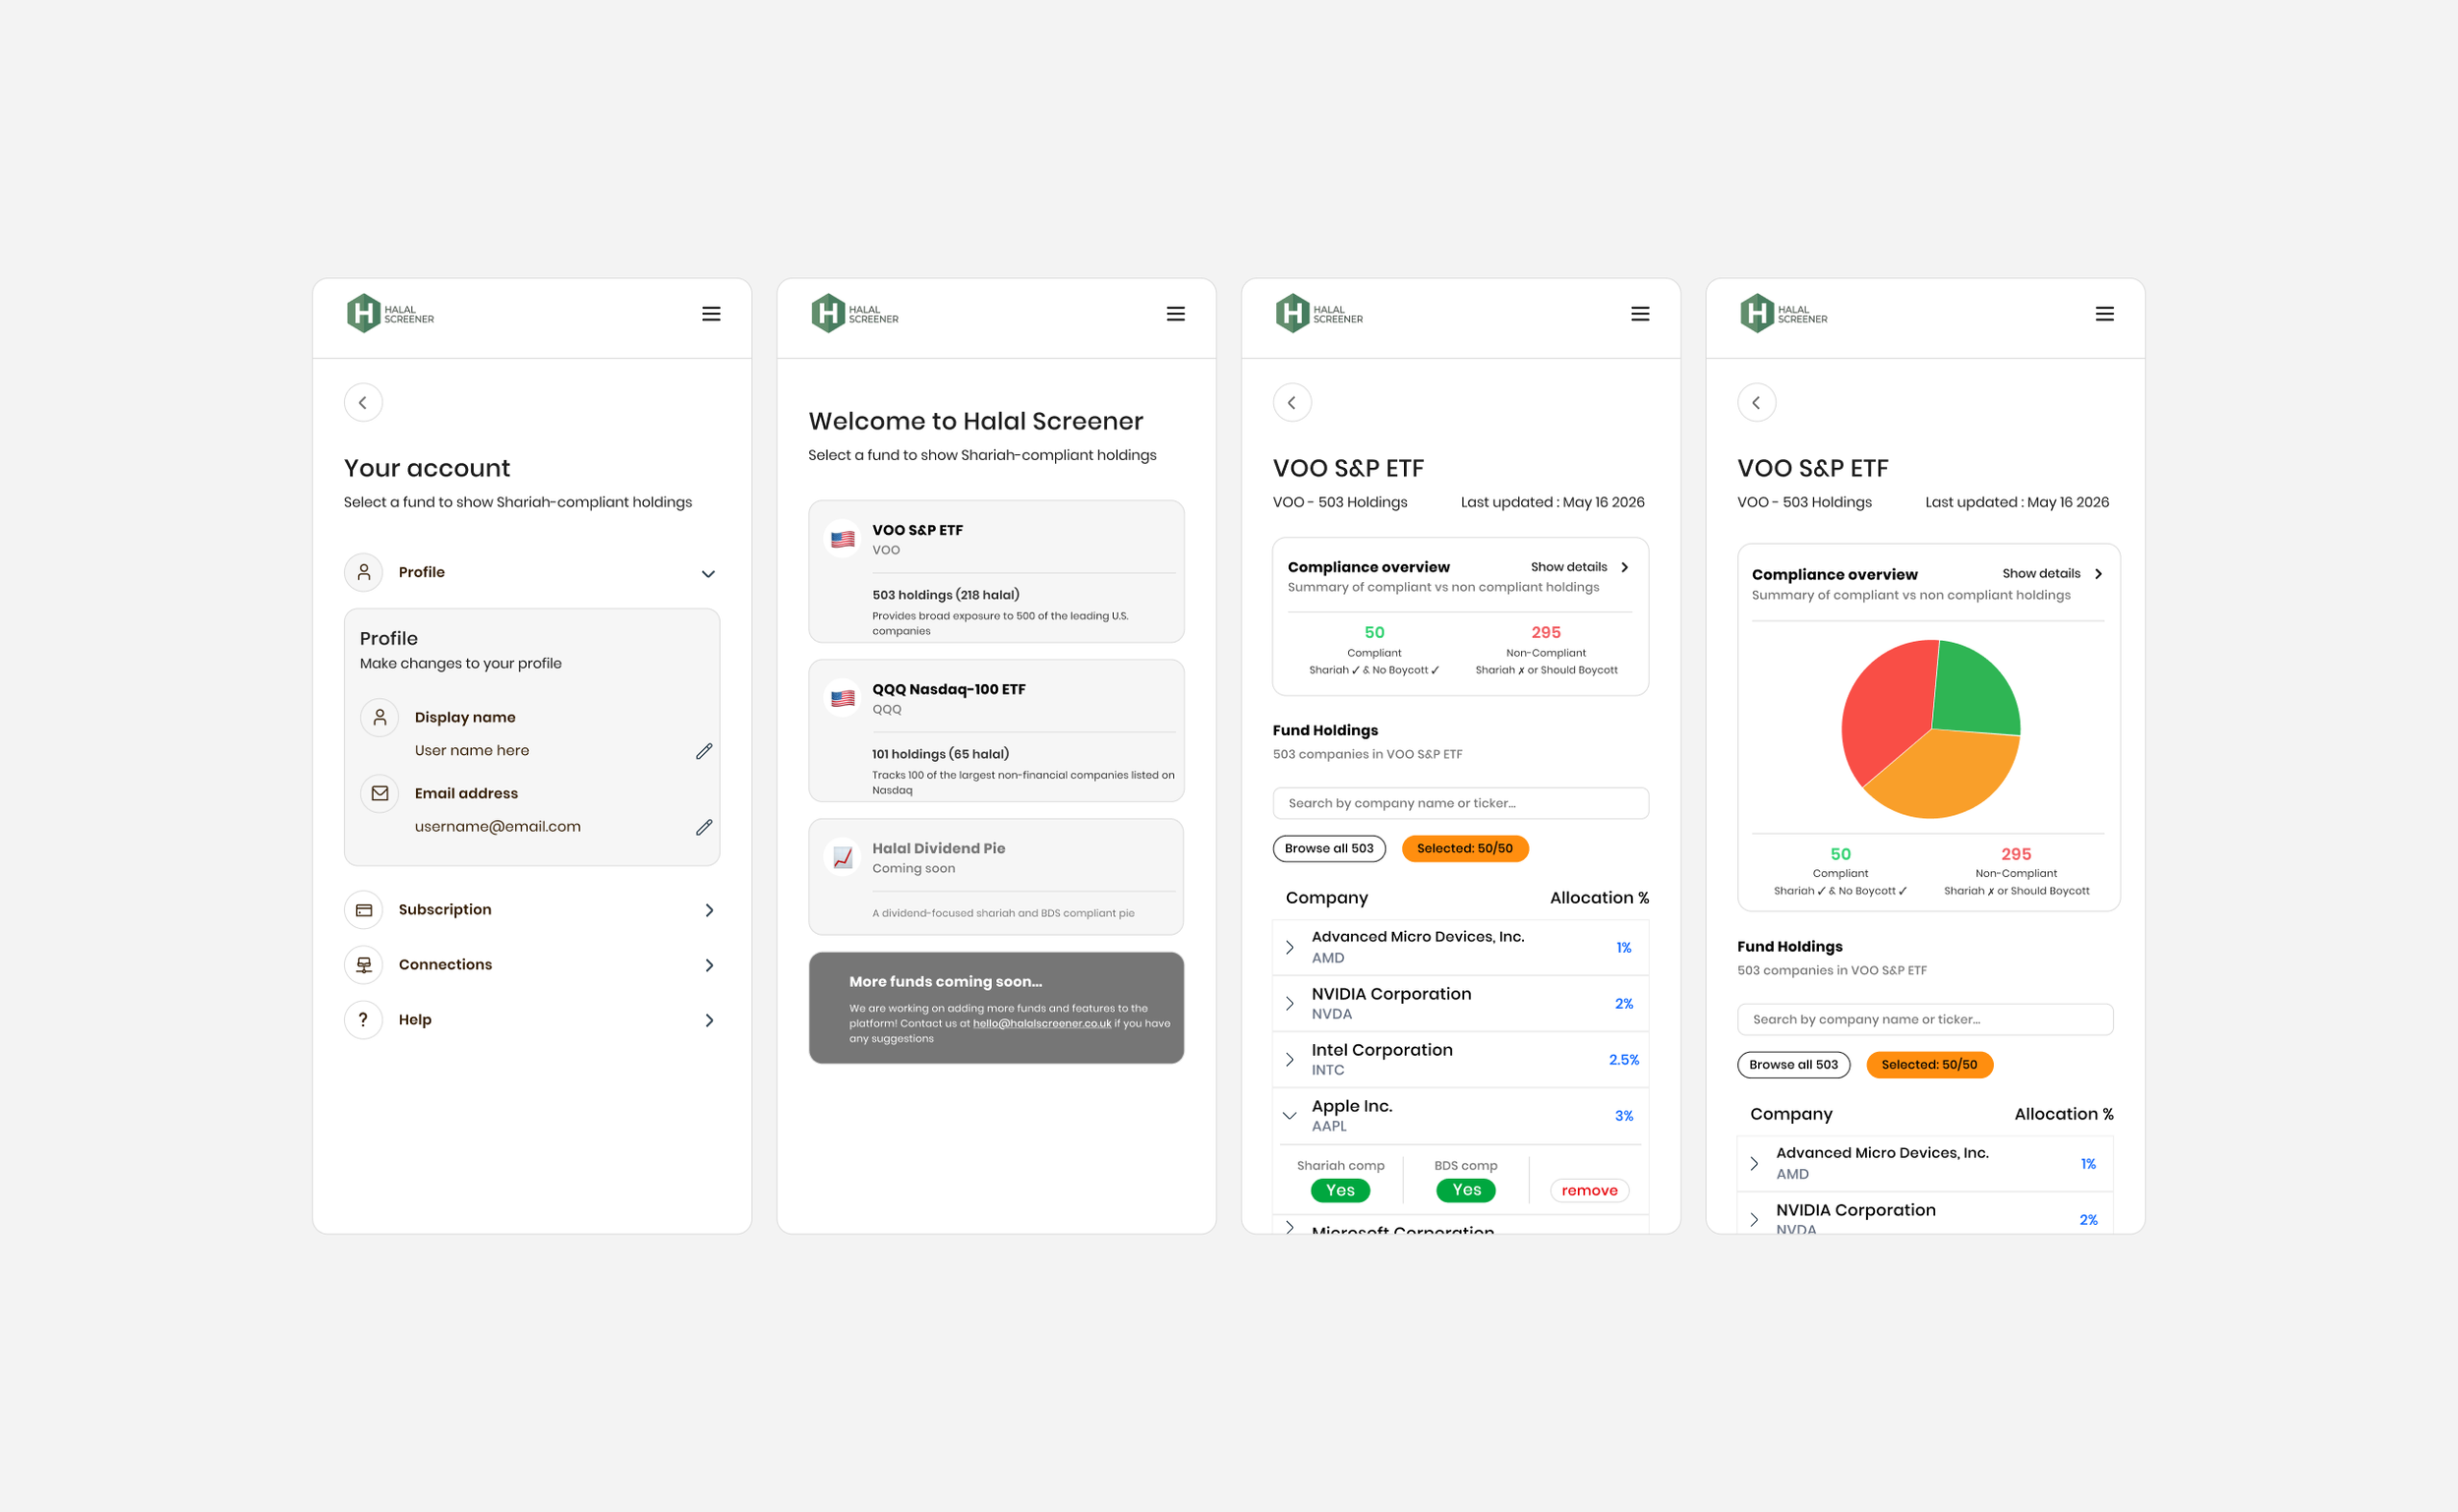
Task: Click the Display name person icon
Action: coord(380,717)
